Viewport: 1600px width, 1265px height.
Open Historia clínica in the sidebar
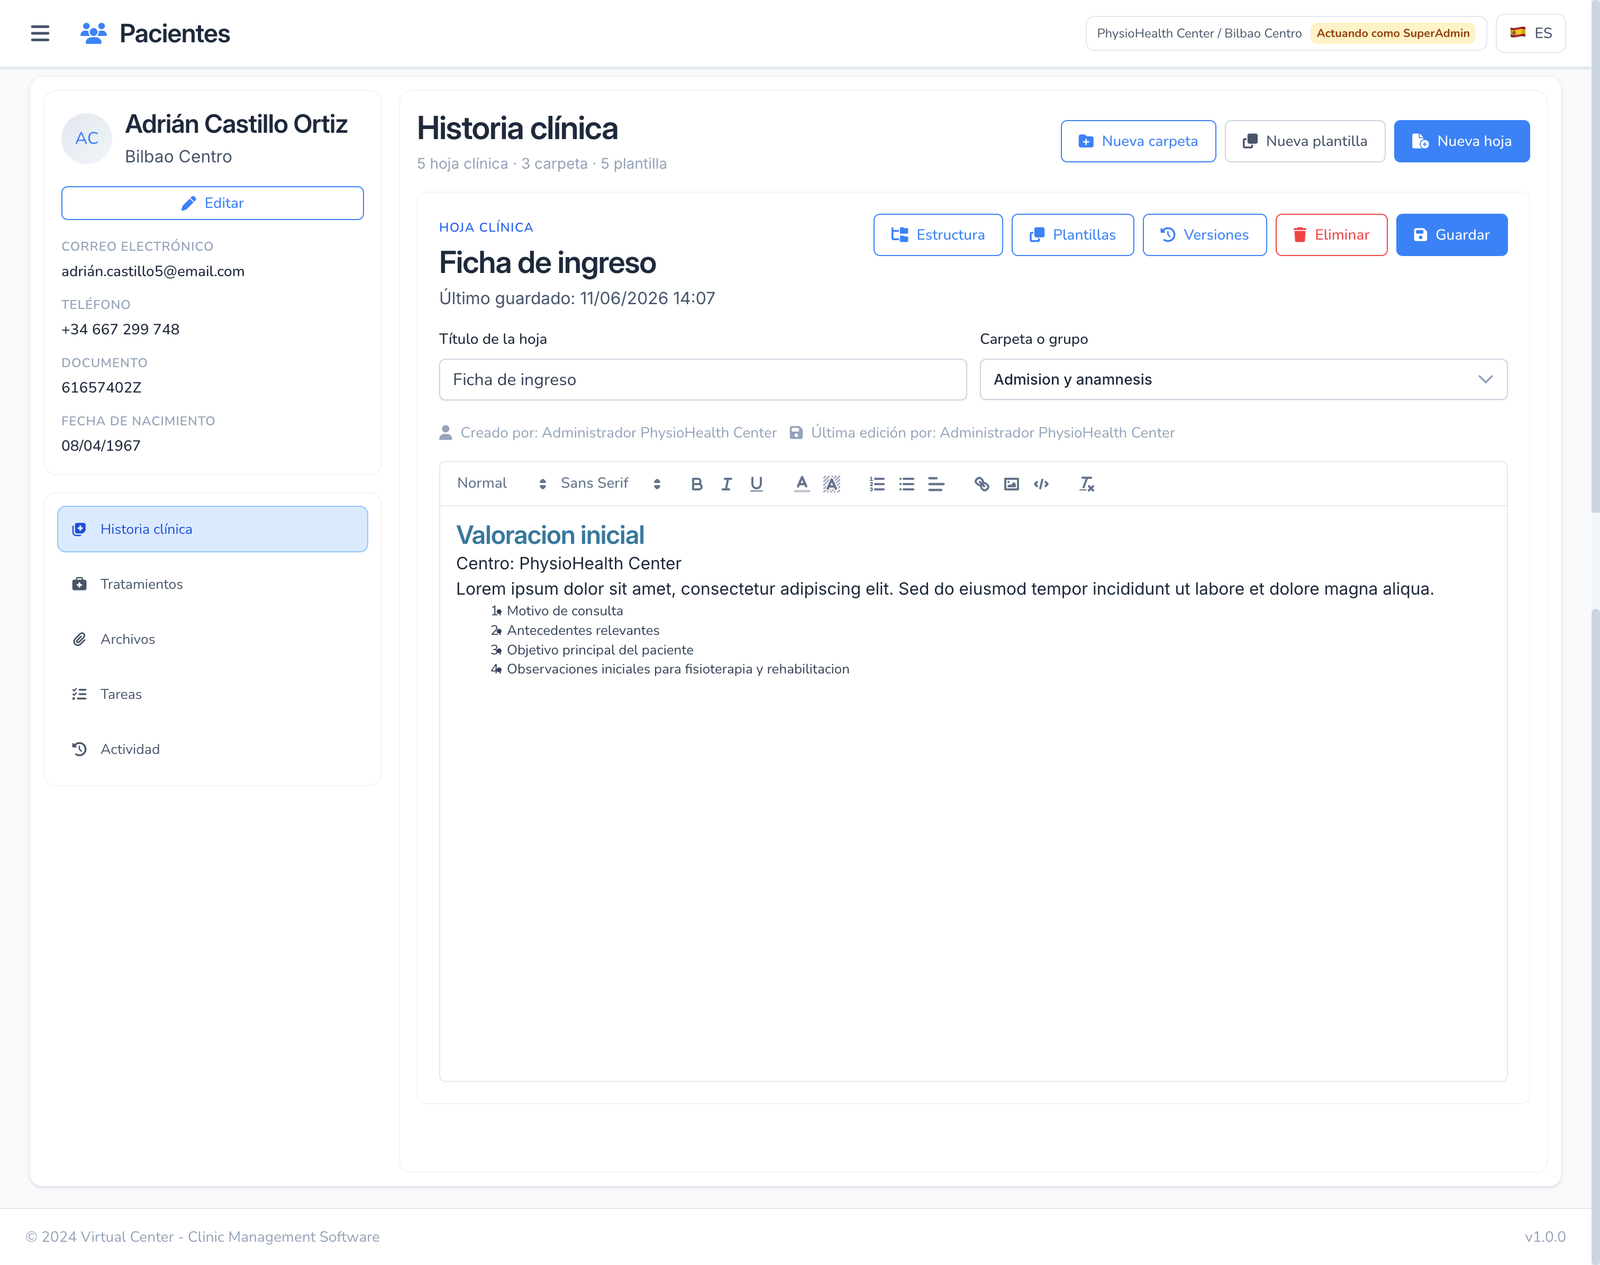click(213, 529)
